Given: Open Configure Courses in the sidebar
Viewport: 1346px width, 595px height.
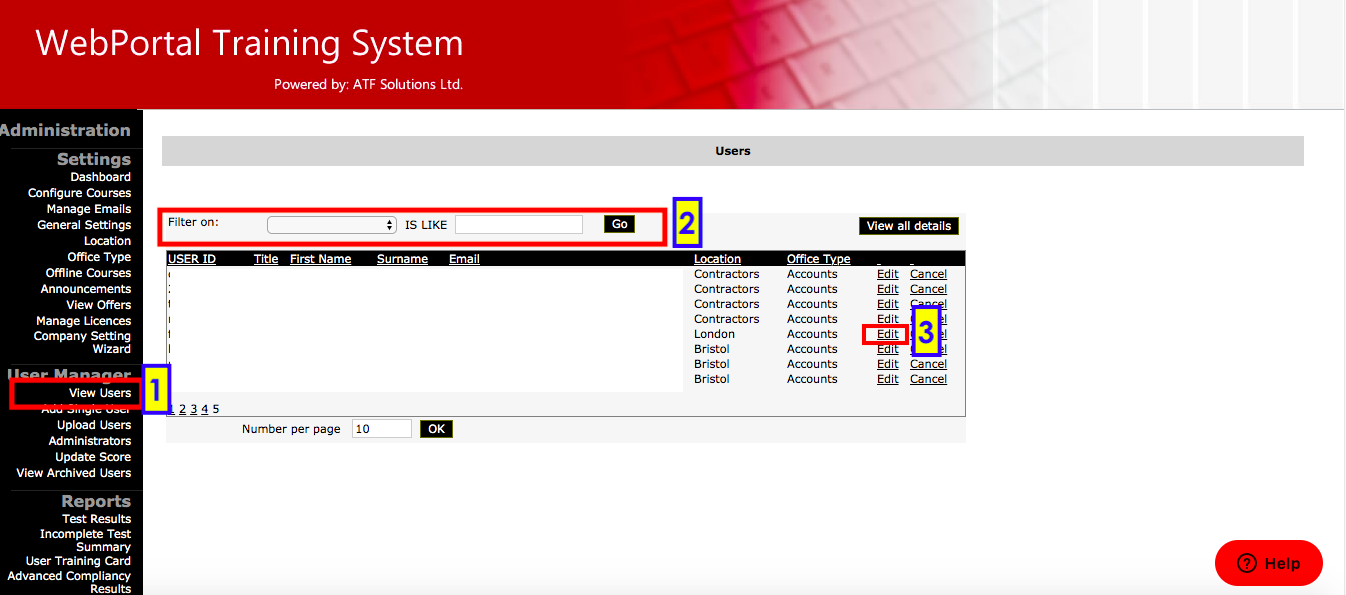Looking at the screenshot, I should 79,193.
